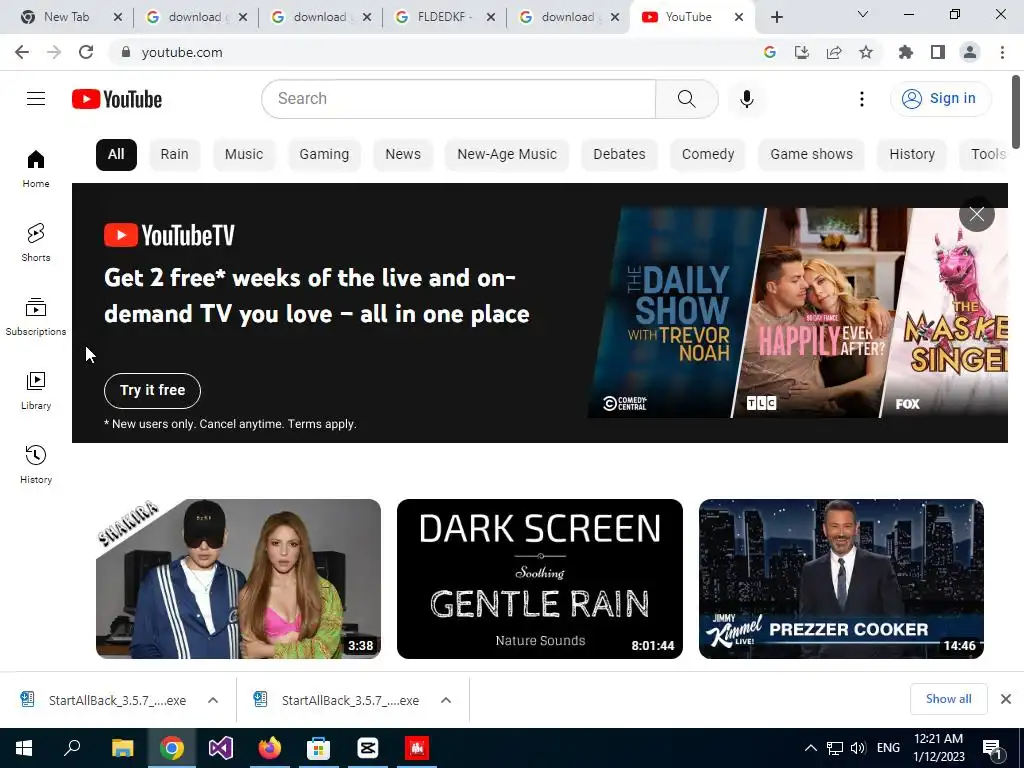Switch to the New Tab tab

coord(67,17)
